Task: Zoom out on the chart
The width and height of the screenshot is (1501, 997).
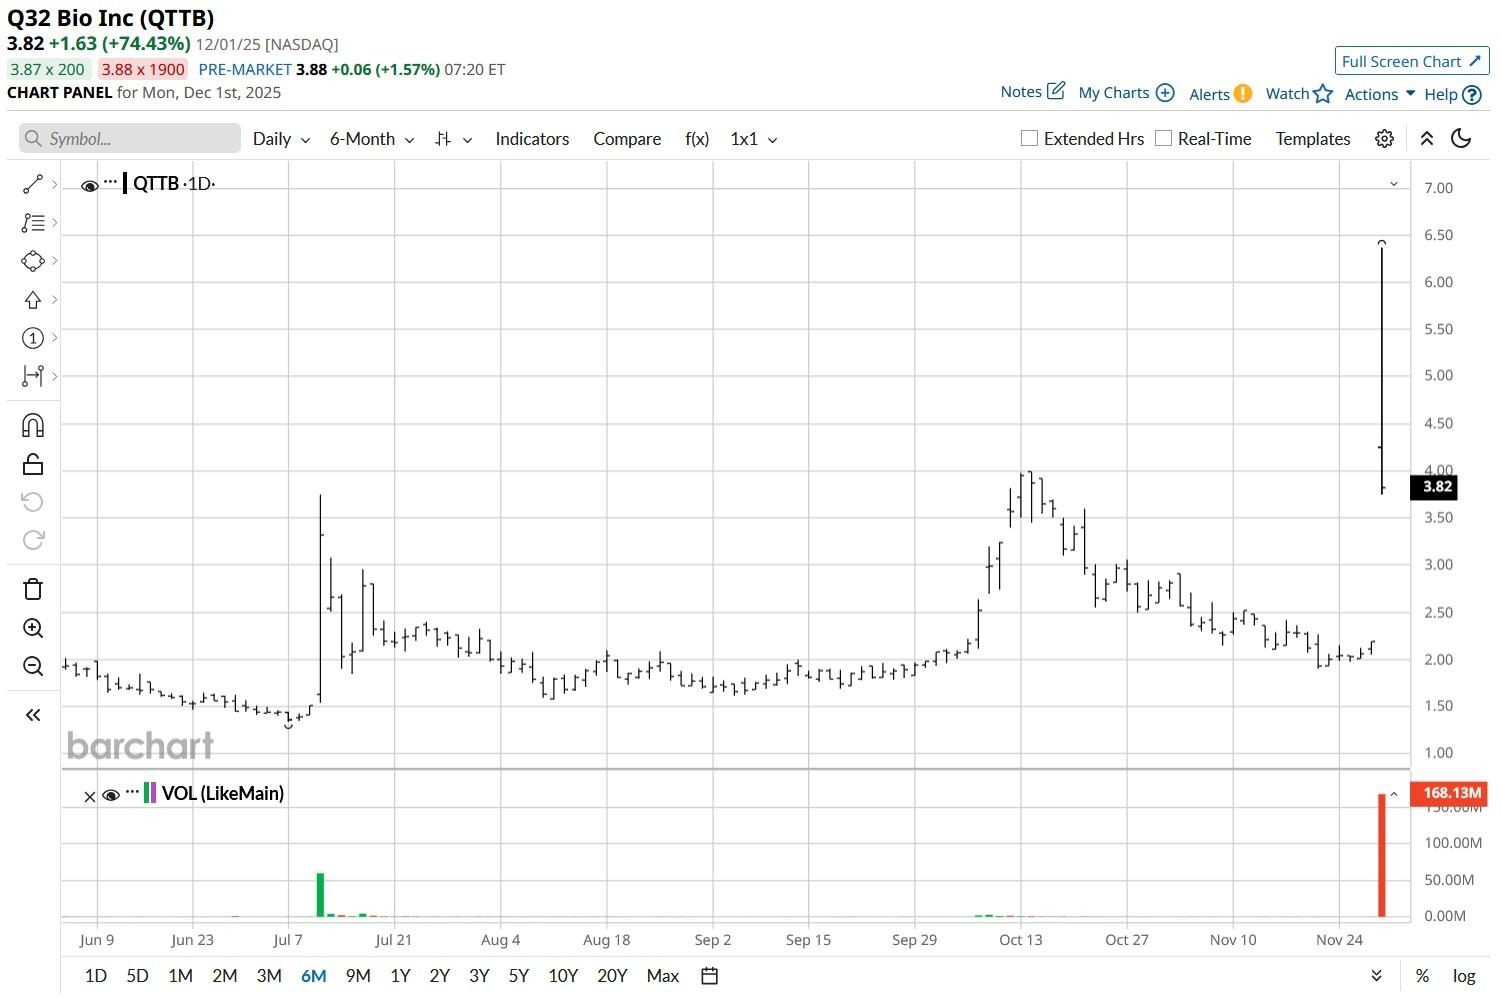Action: click(x=32, y=666)
